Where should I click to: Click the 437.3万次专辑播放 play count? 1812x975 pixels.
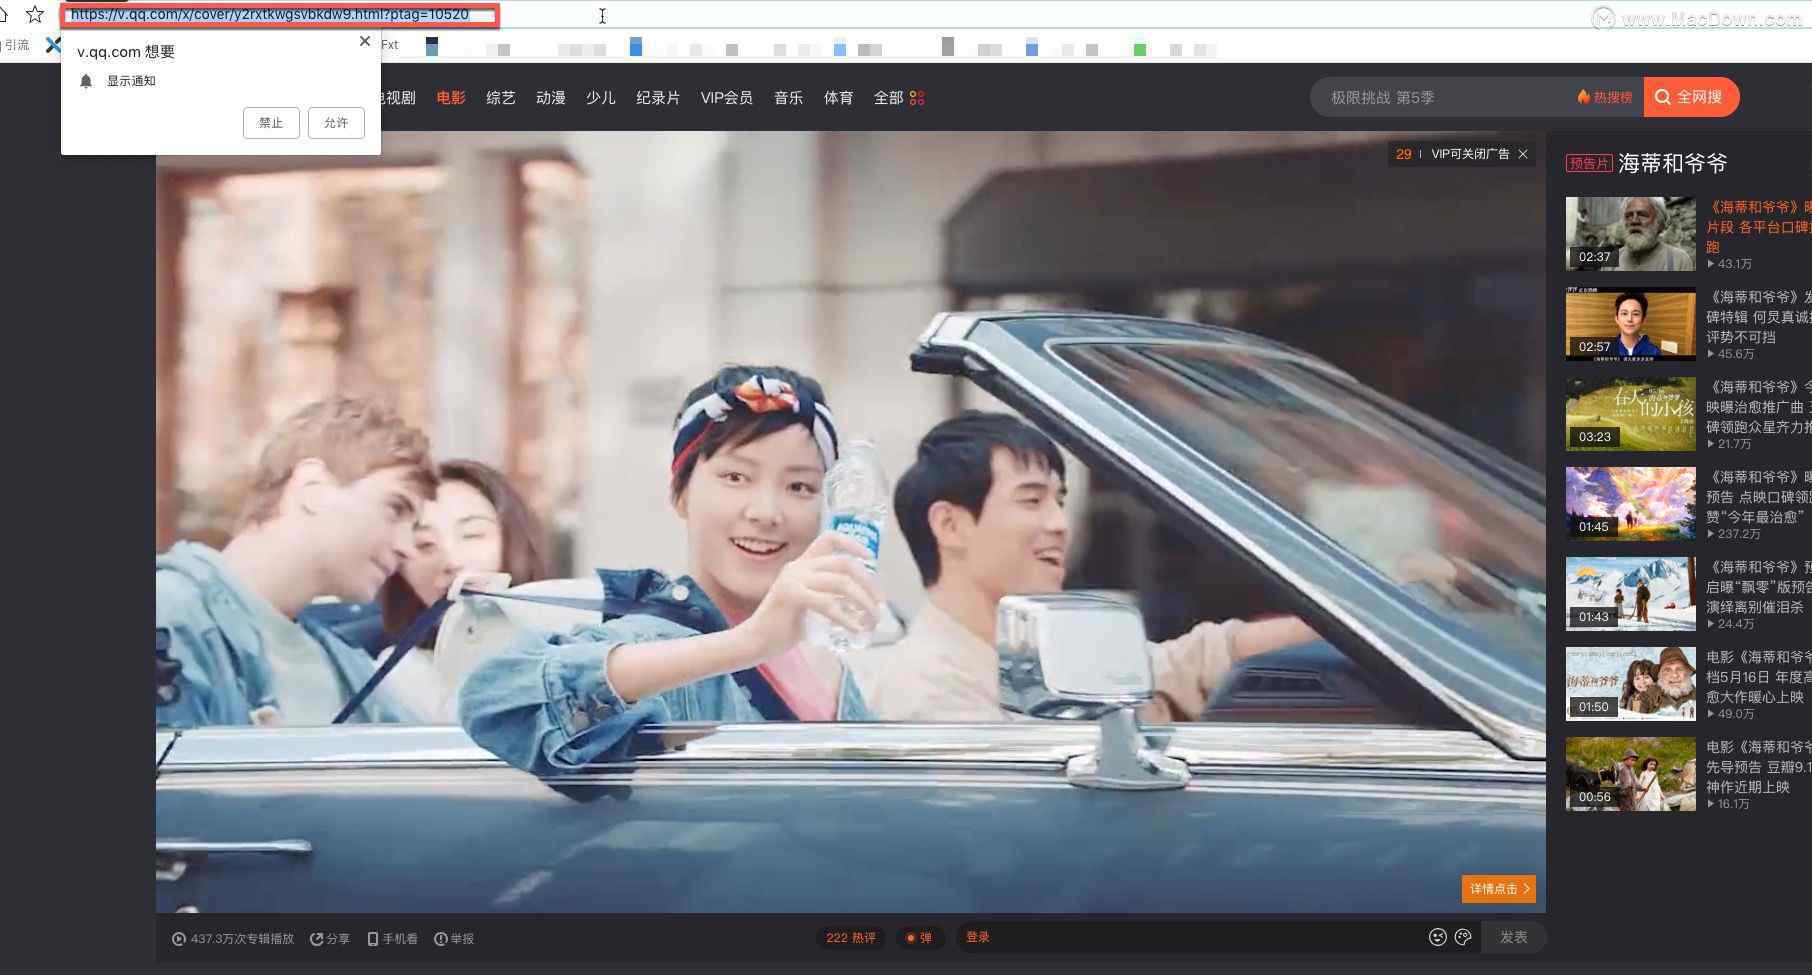pos(233,939)
